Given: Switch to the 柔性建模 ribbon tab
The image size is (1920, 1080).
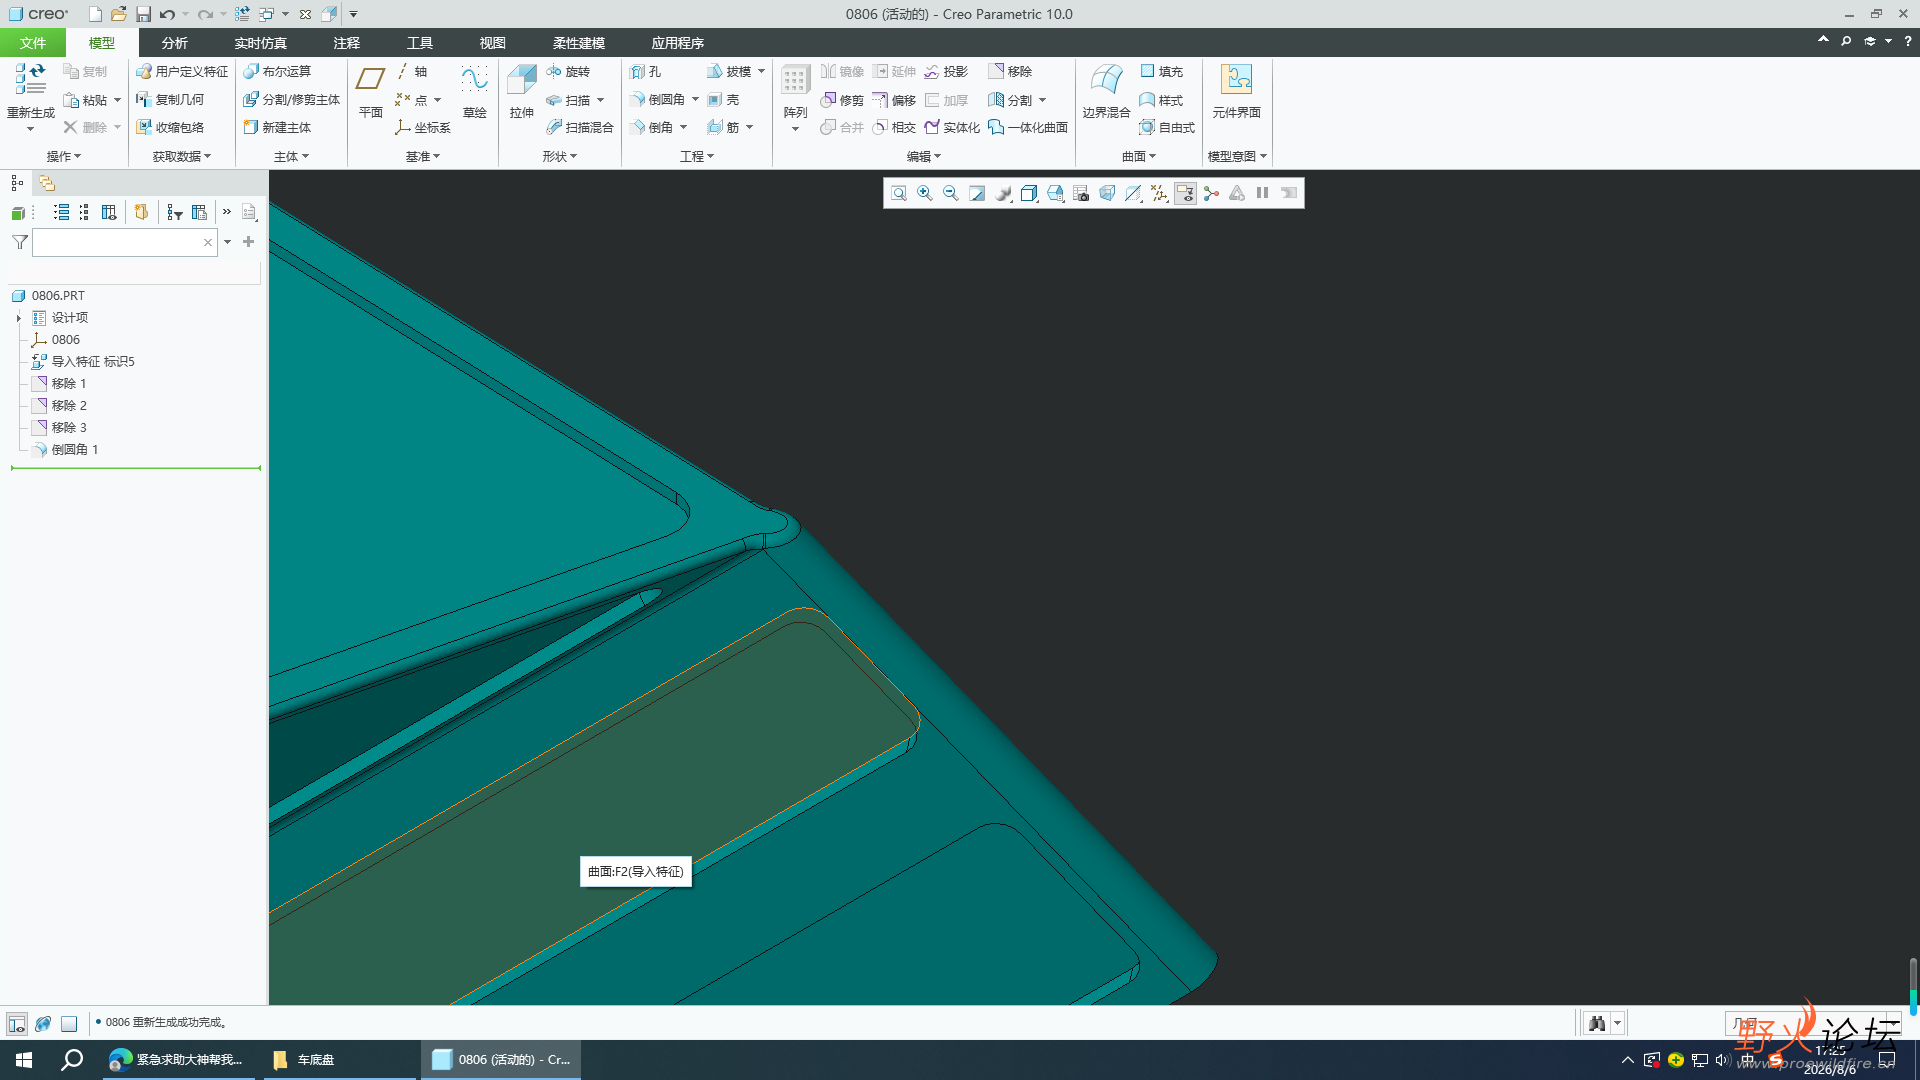Looking at the screenshot, I should (x=579, y=43).
